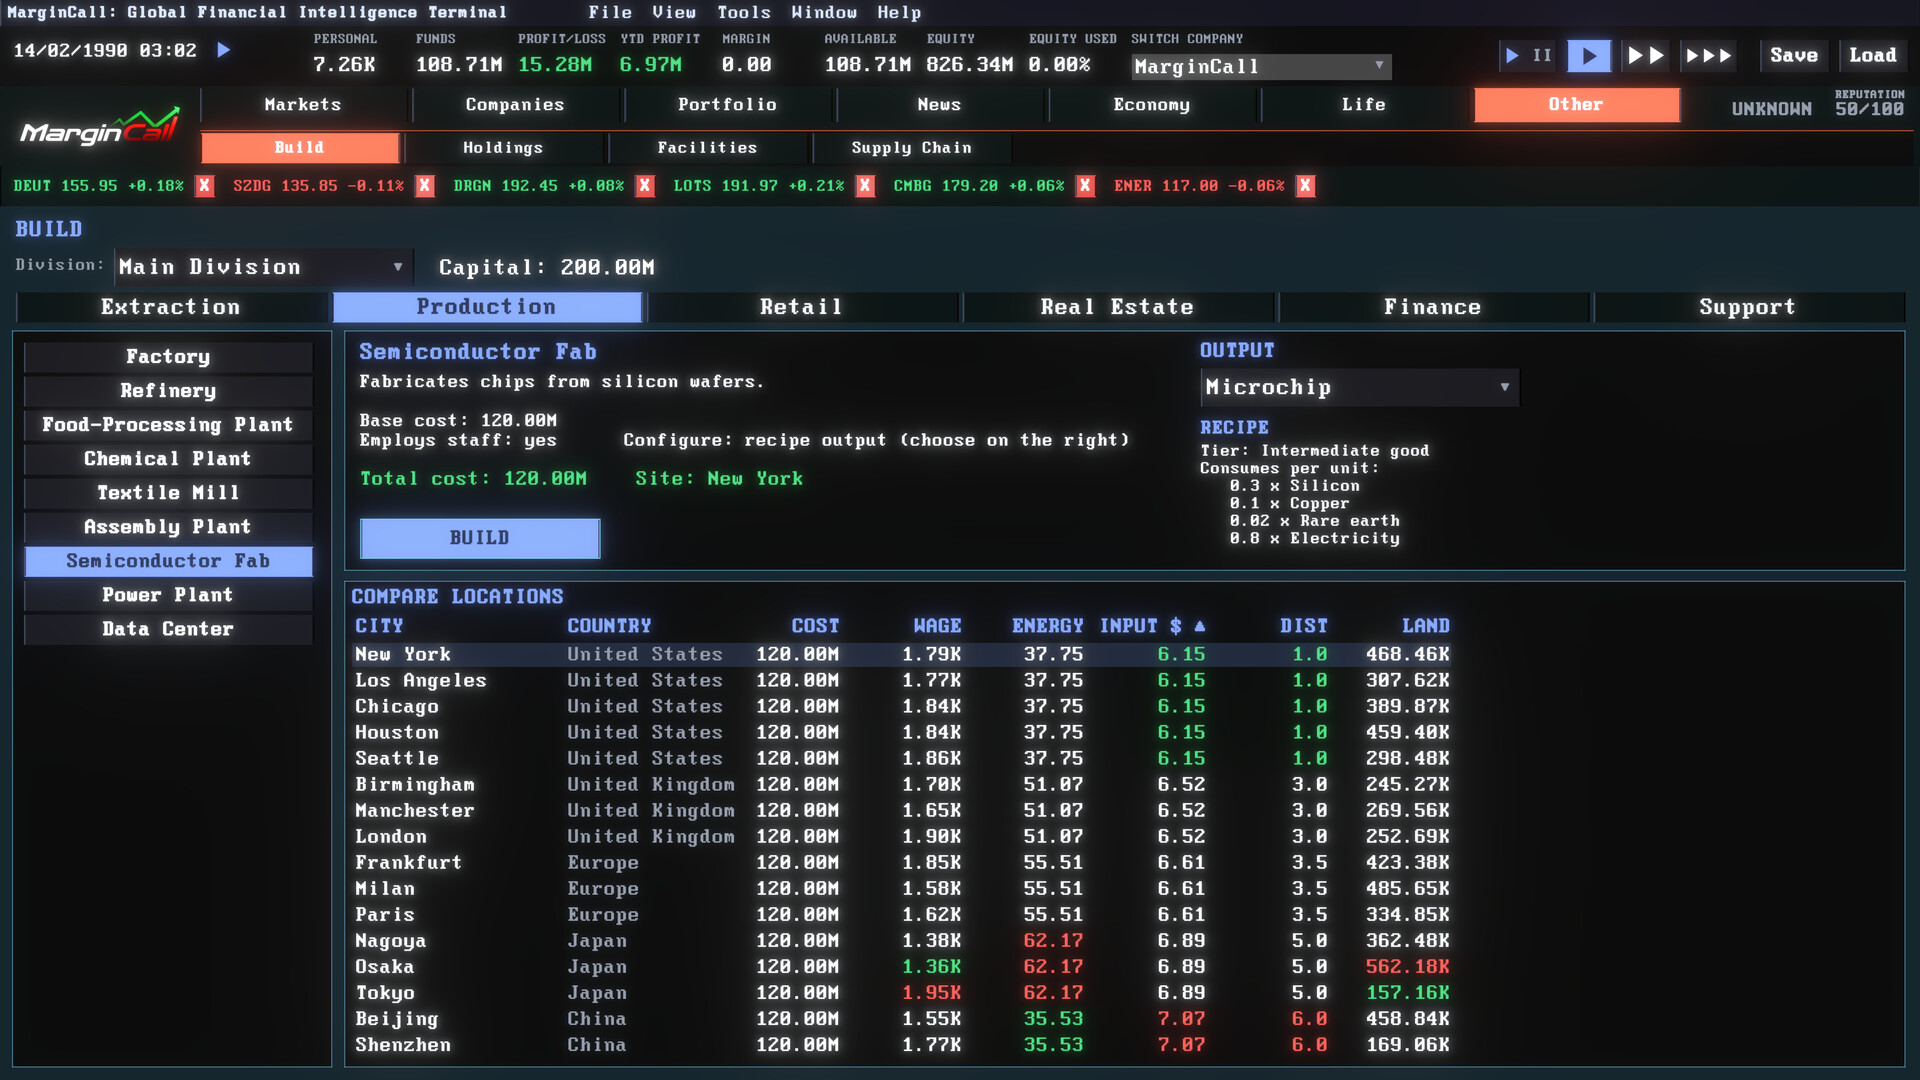This screenshot has width=1920, height=1080.
Task: Switch to News tab
Action: 939,105
